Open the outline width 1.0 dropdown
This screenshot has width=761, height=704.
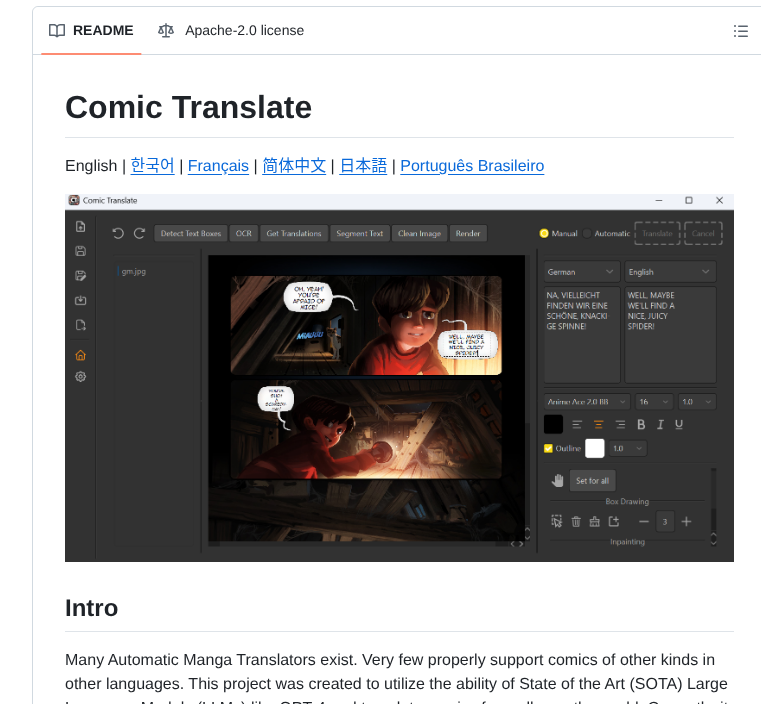coord(628,448)
